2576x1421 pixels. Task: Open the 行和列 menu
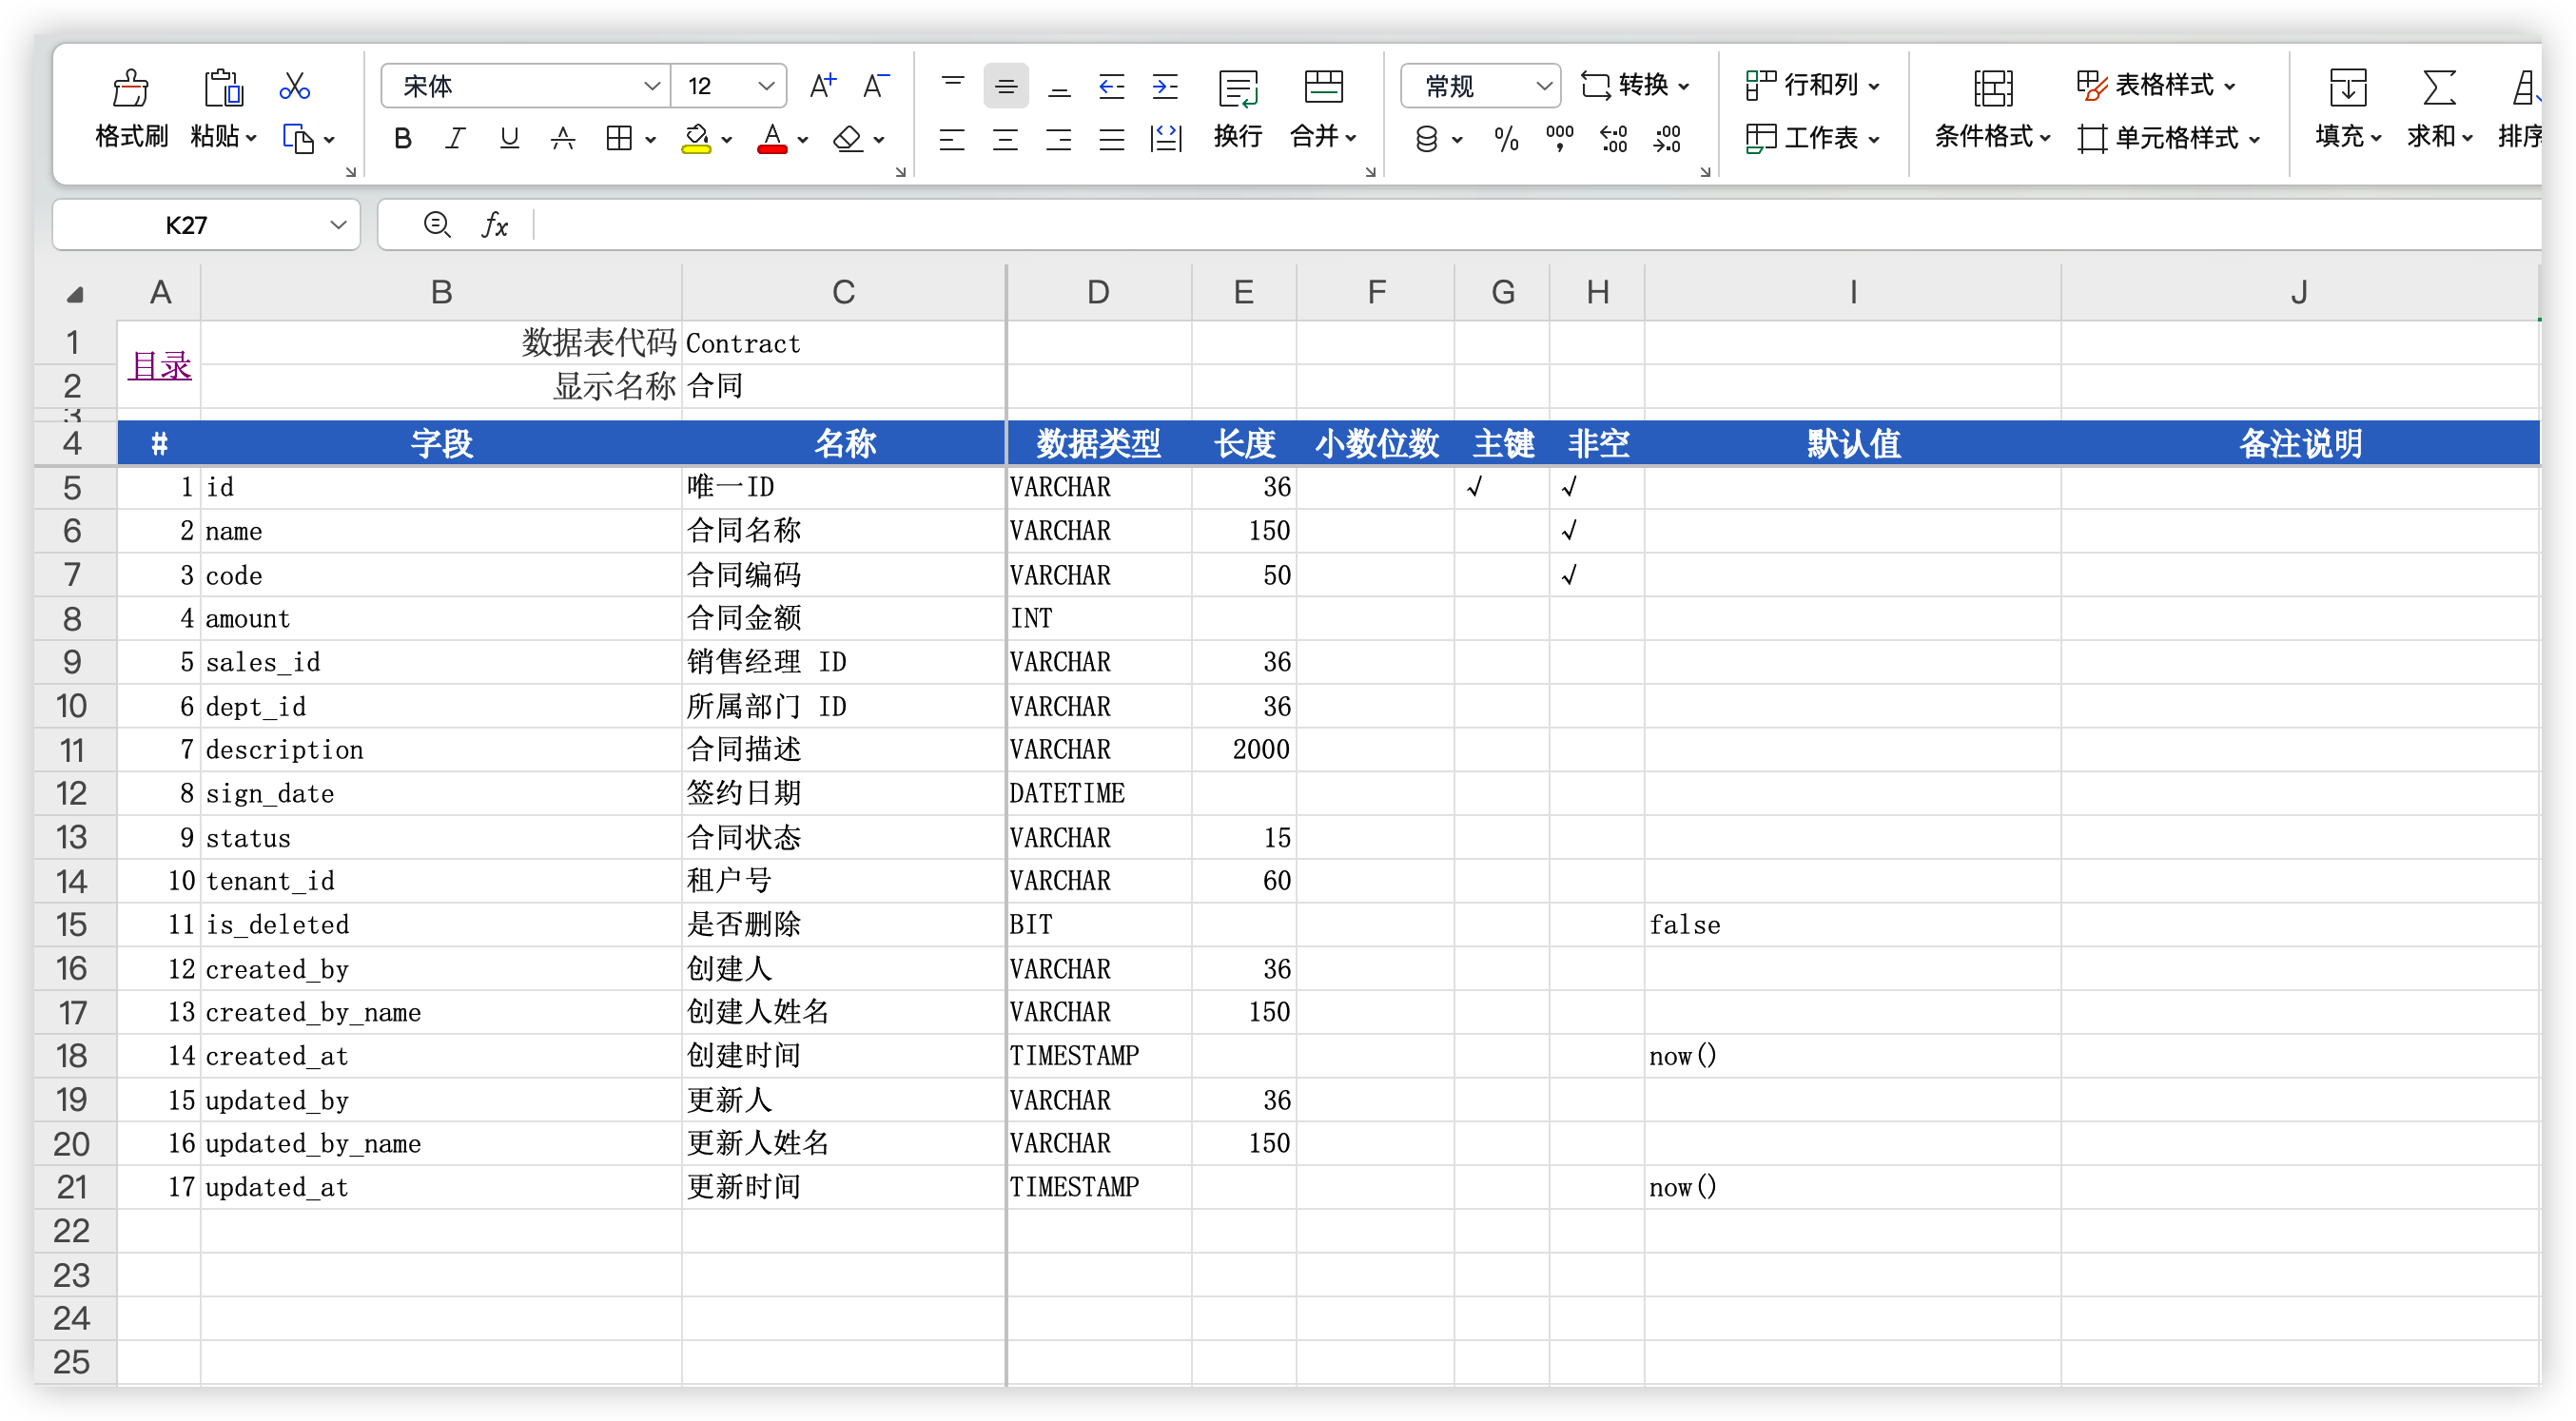[x=1813, y=85]
